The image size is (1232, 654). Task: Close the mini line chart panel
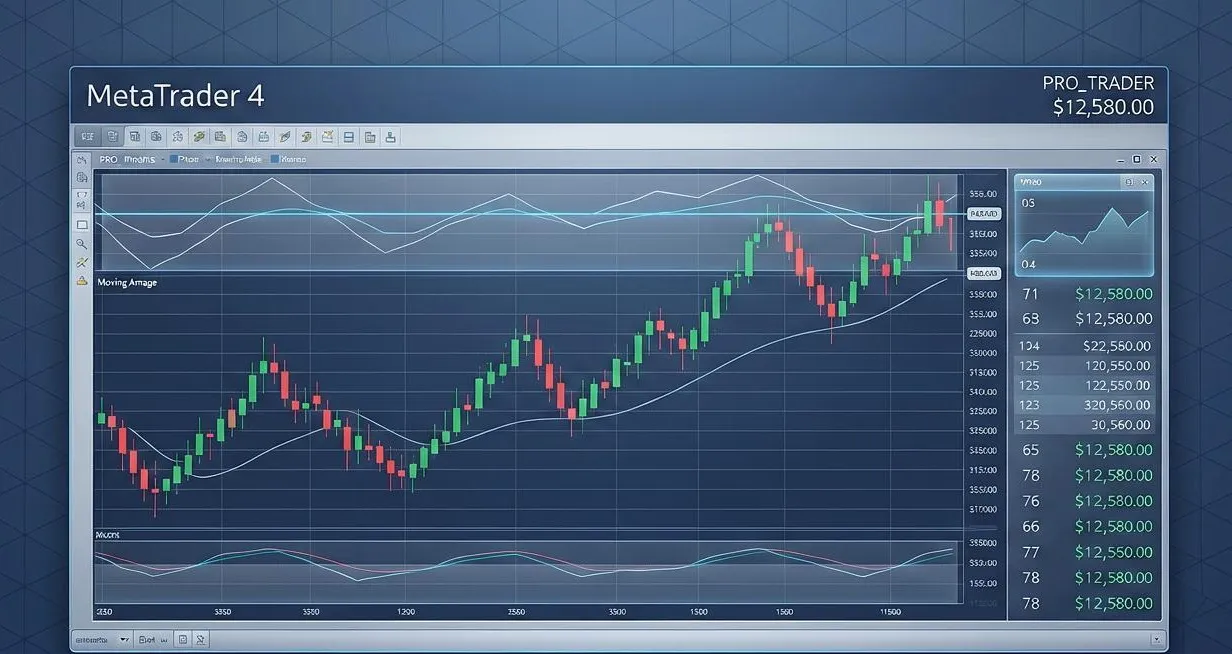[x=1145, y=182]
